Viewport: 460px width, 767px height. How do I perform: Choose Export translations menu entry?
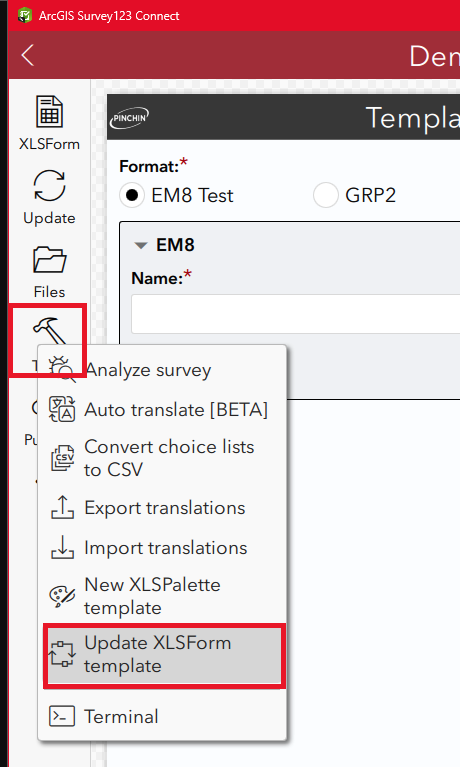coord(162,508)
